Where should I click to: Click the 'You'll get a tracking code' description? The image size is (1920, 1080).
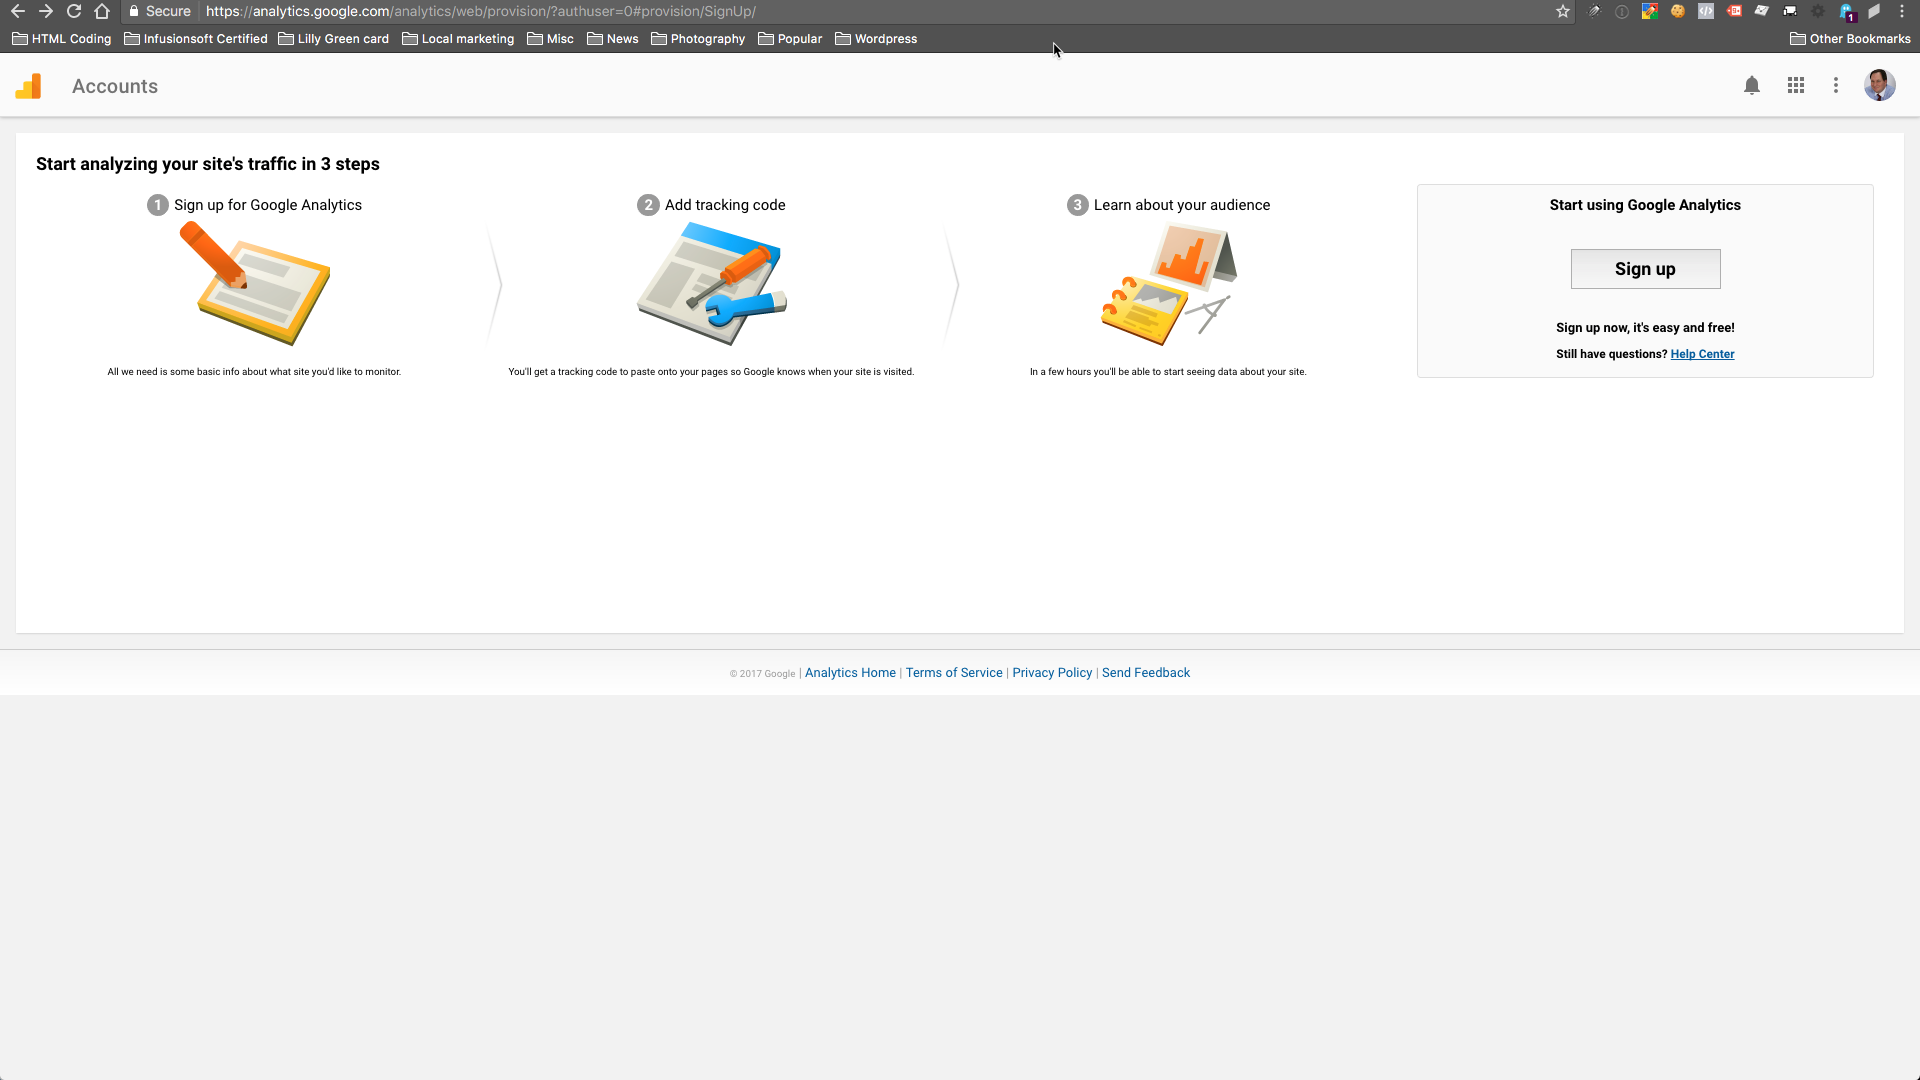tap(711, 372)
